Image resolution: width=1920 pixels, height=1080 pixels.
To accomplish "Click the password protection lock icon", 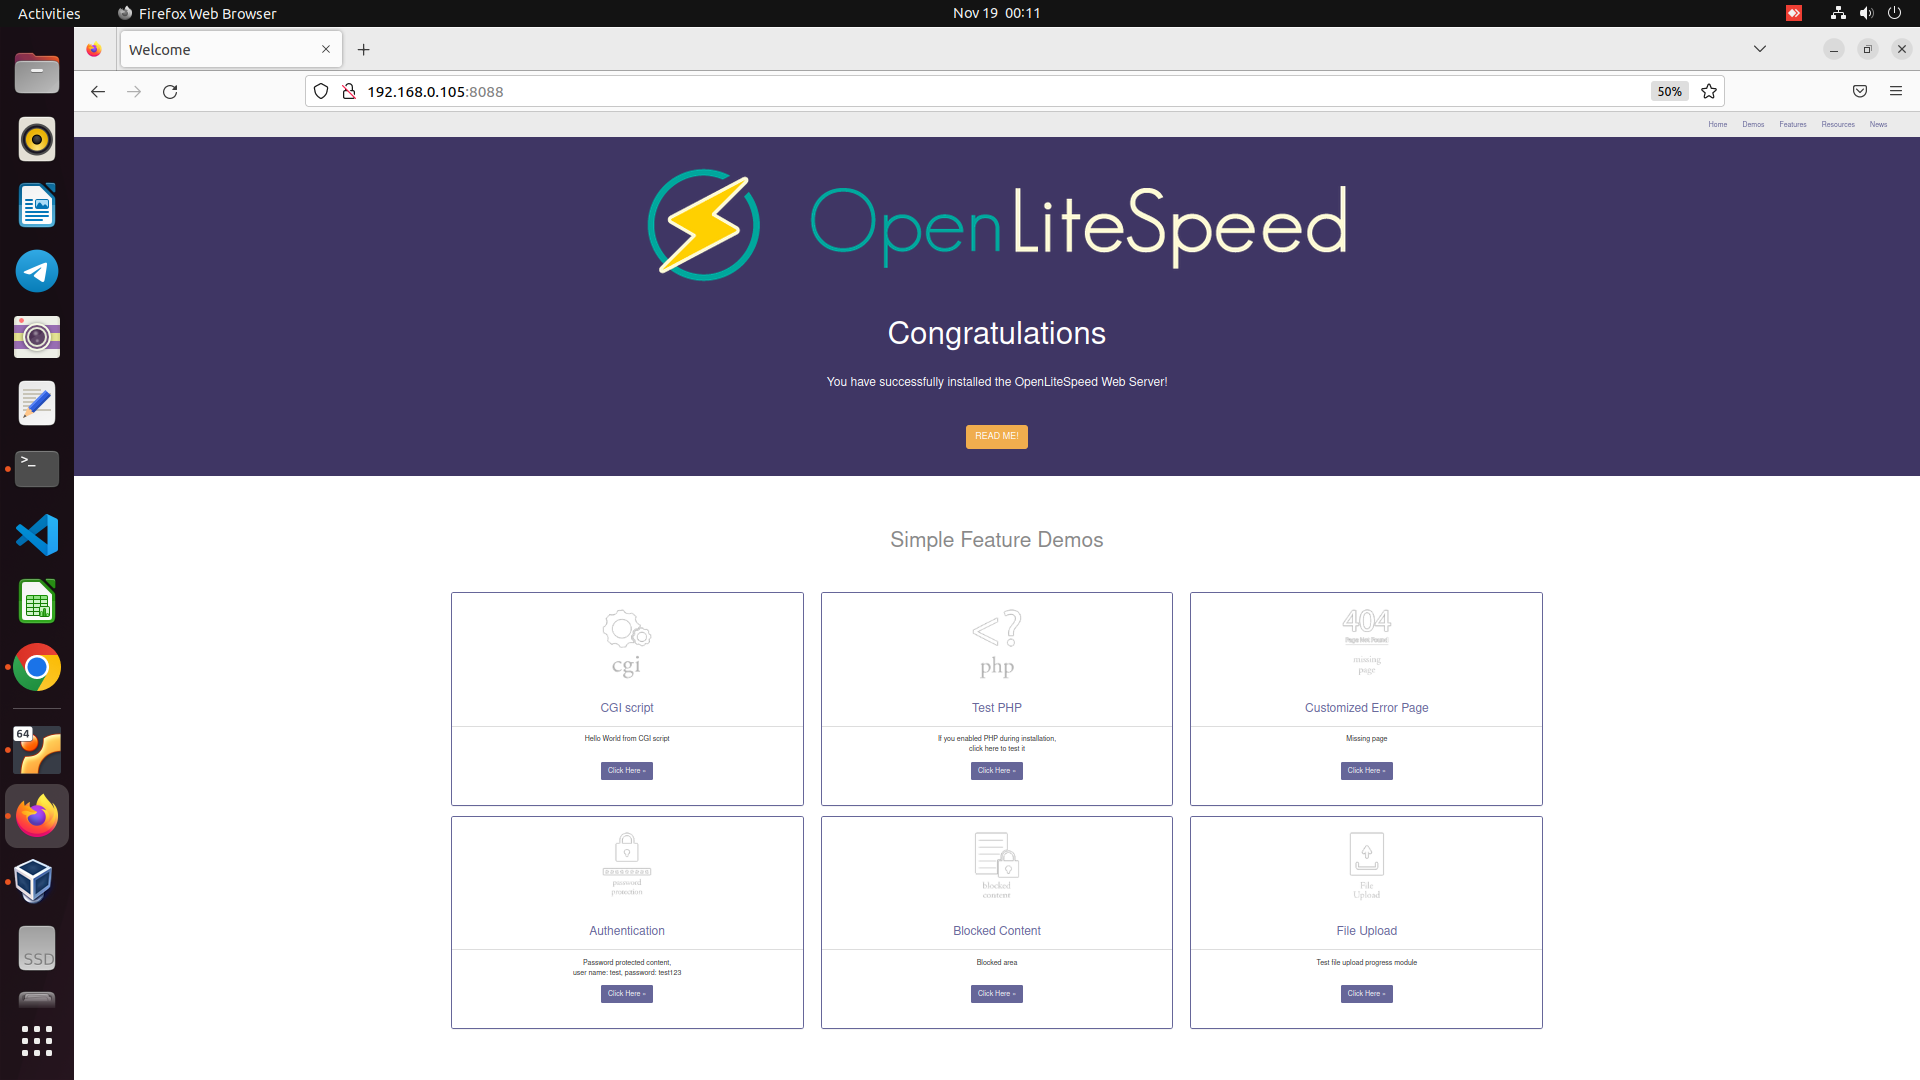I will tap(627, 864).
